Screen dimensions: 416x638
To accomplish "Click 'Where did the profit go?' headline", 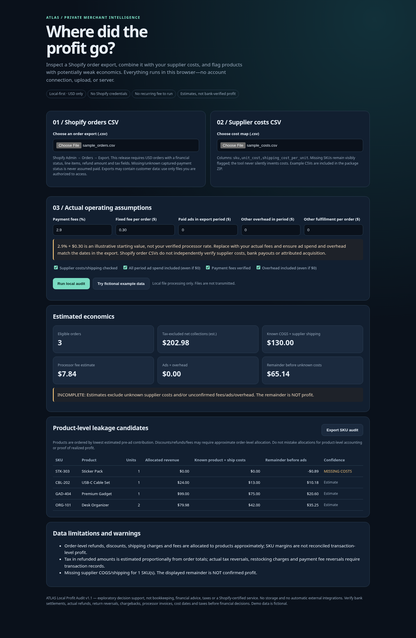I will (97, 40).
